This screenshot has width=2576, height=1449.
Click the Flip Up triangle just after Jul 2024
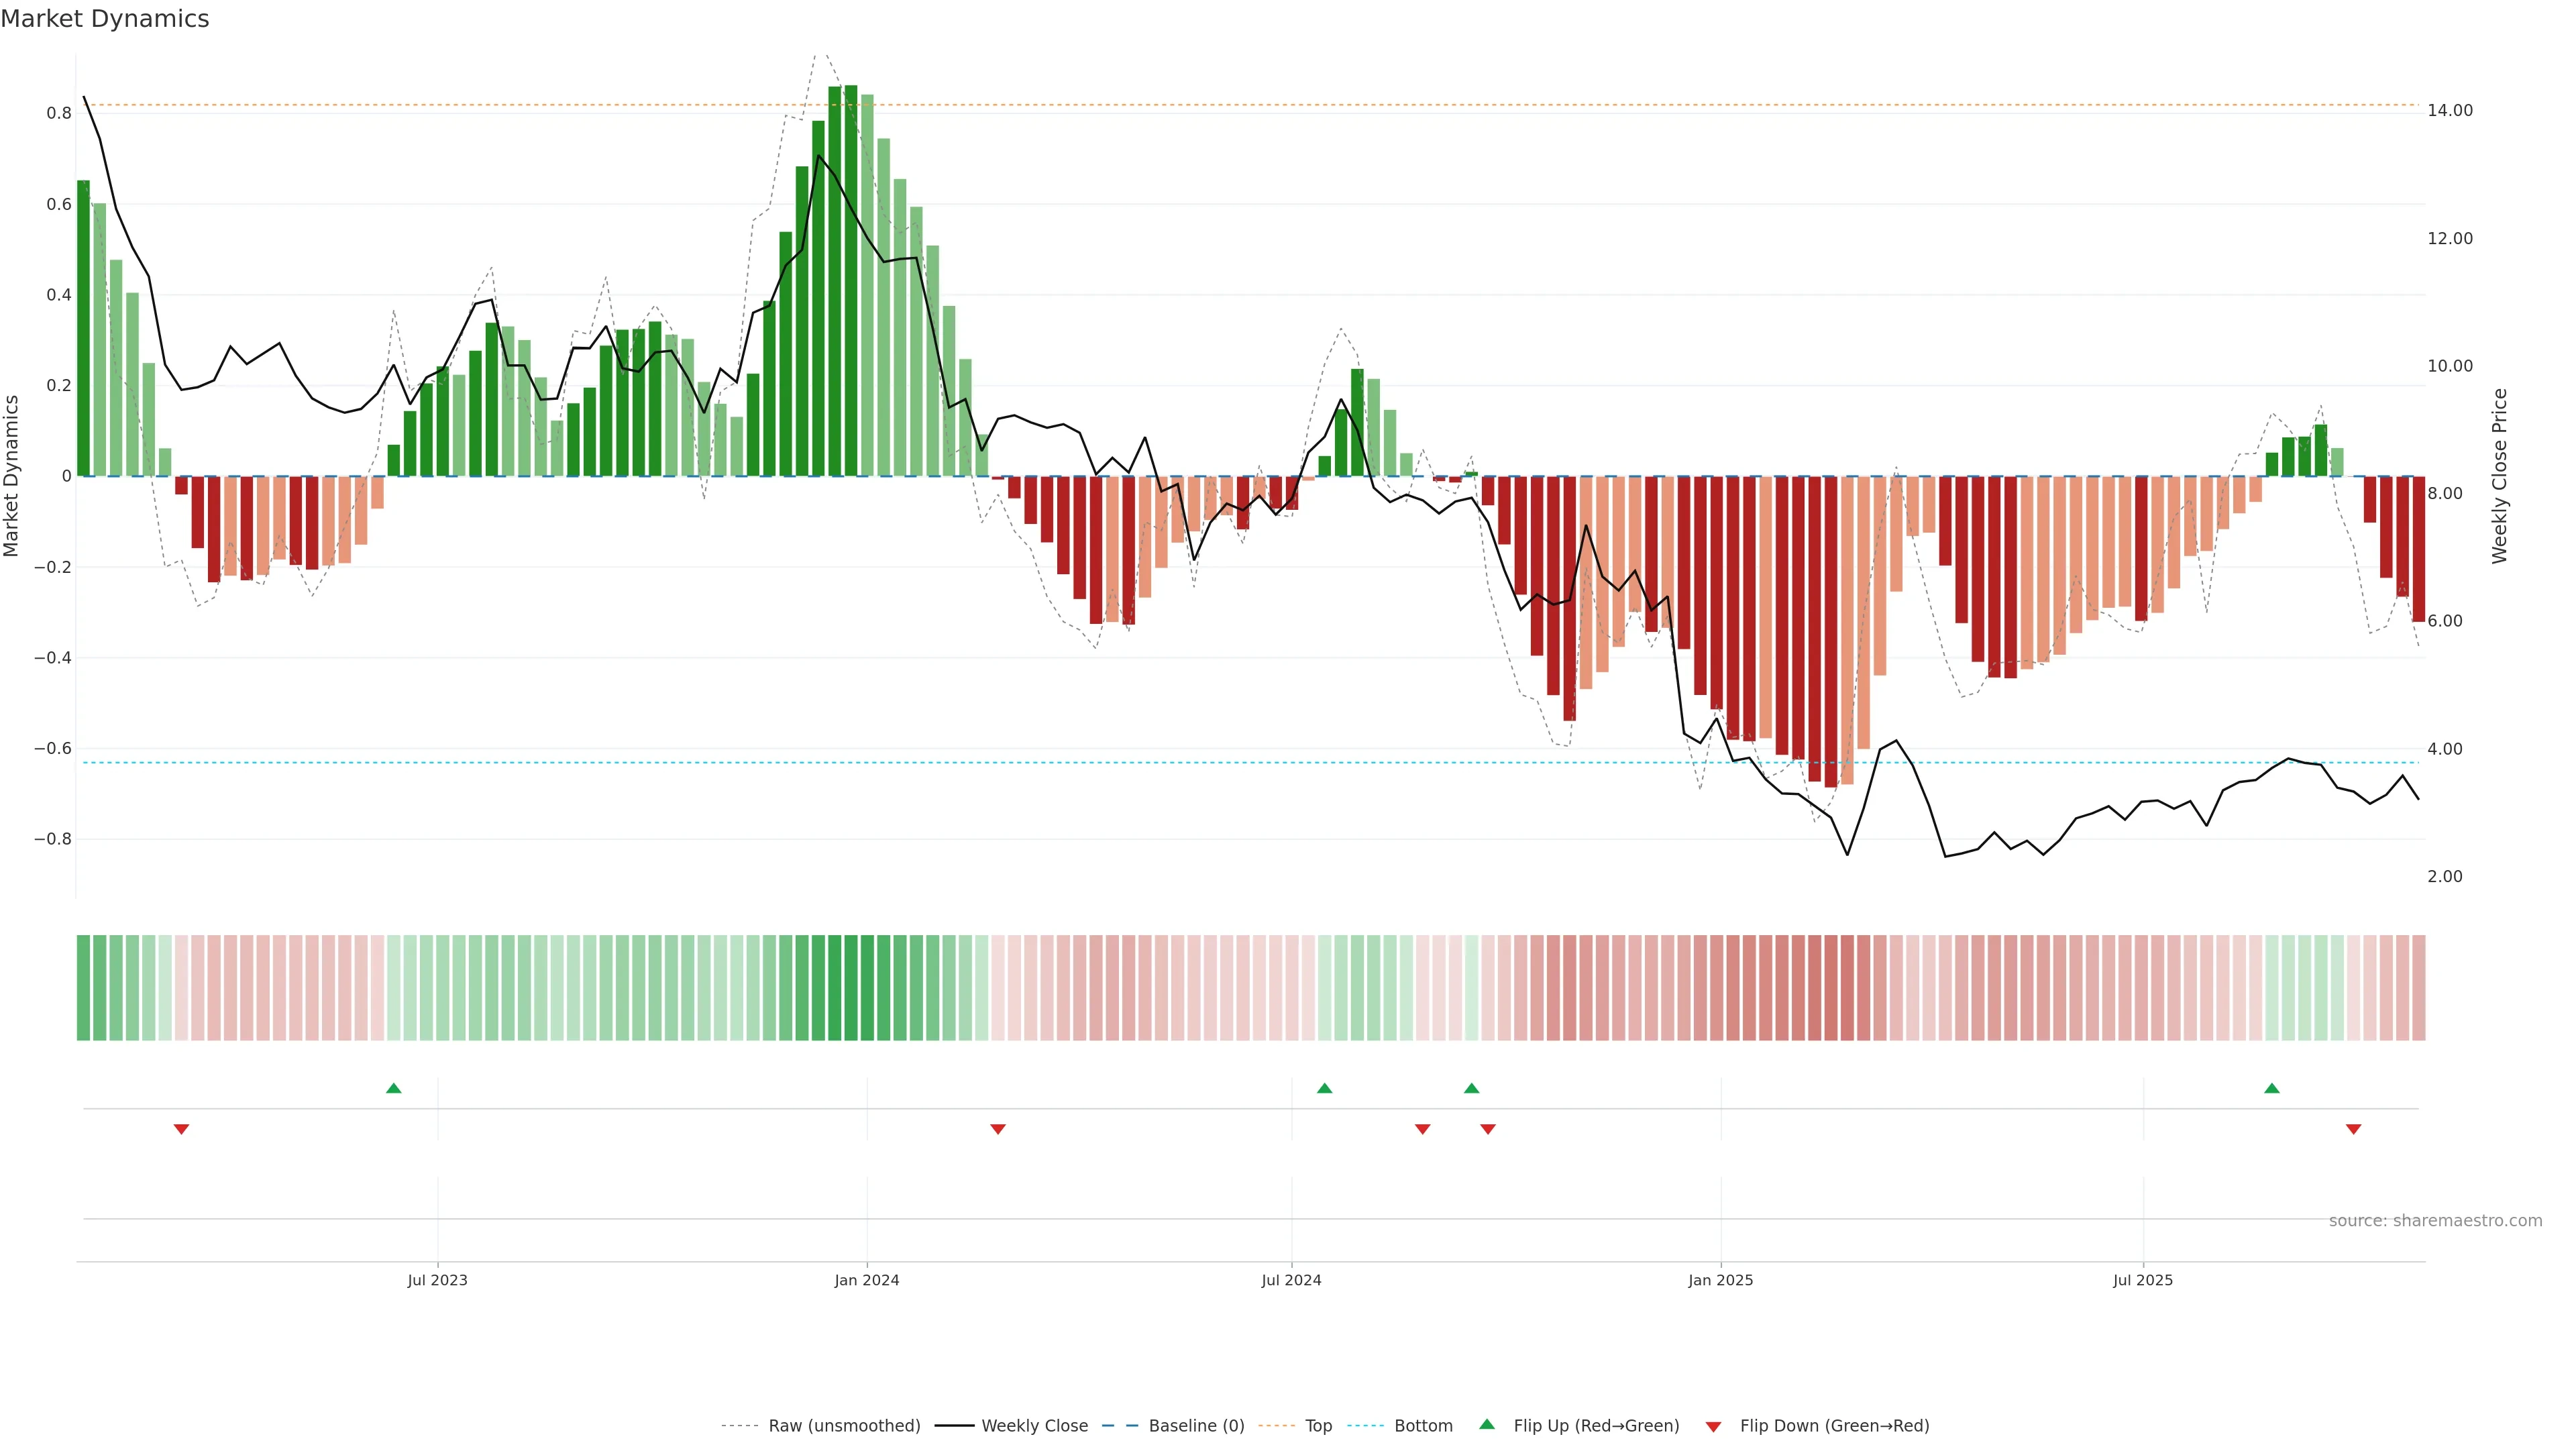1324,1088
